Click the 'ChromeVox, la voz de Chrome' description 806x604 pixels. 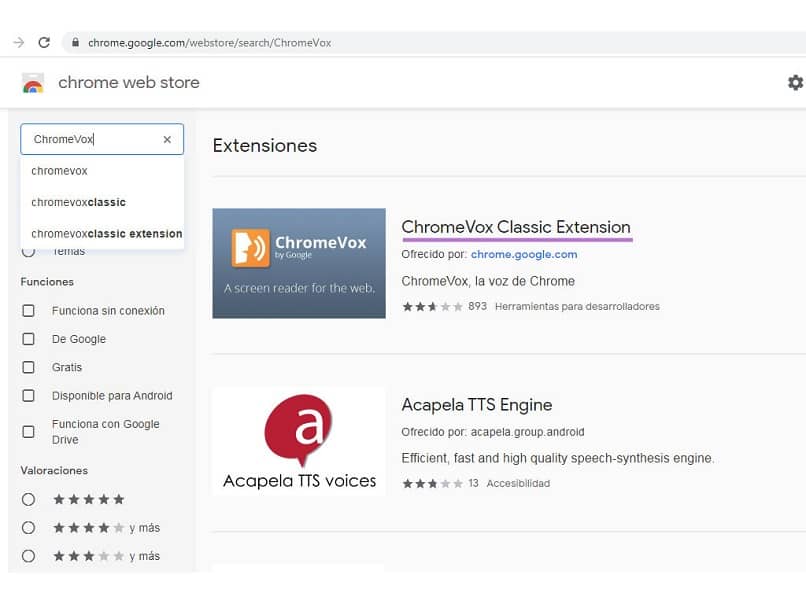[x=488, y=281]
